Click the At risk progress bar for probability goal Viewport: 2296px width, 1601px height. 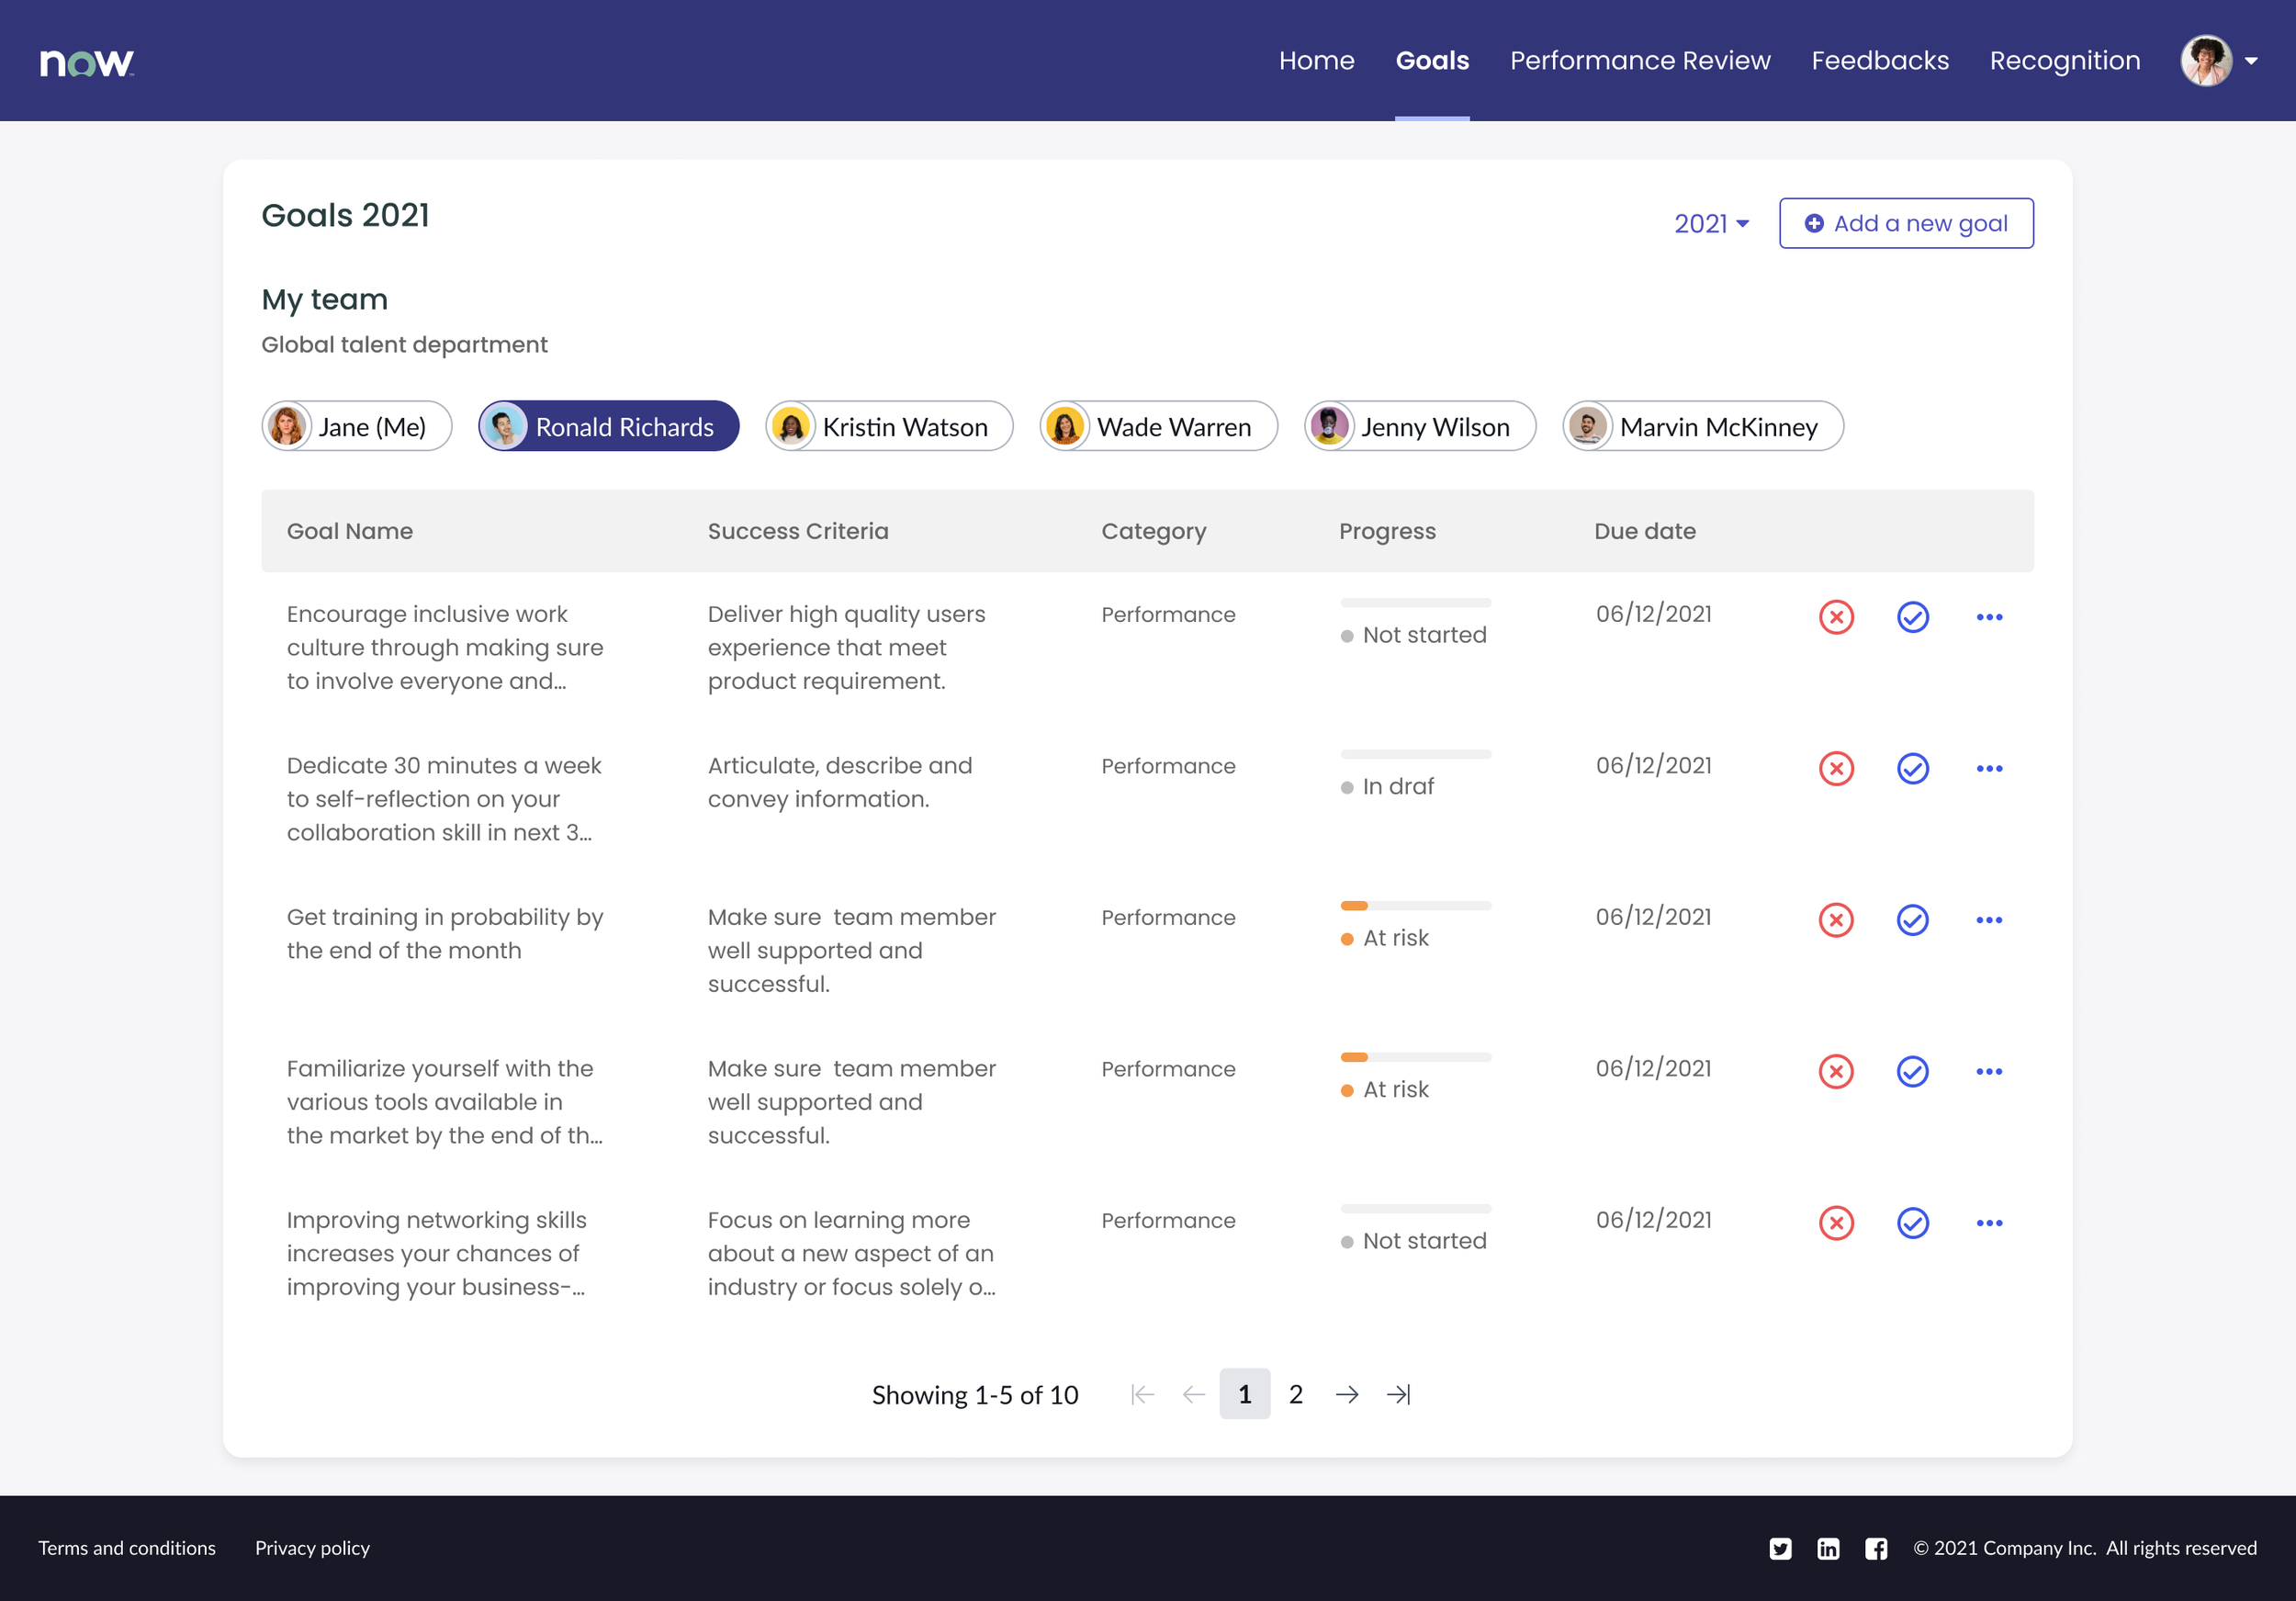pyautogui.click(x=1415, y=906)
